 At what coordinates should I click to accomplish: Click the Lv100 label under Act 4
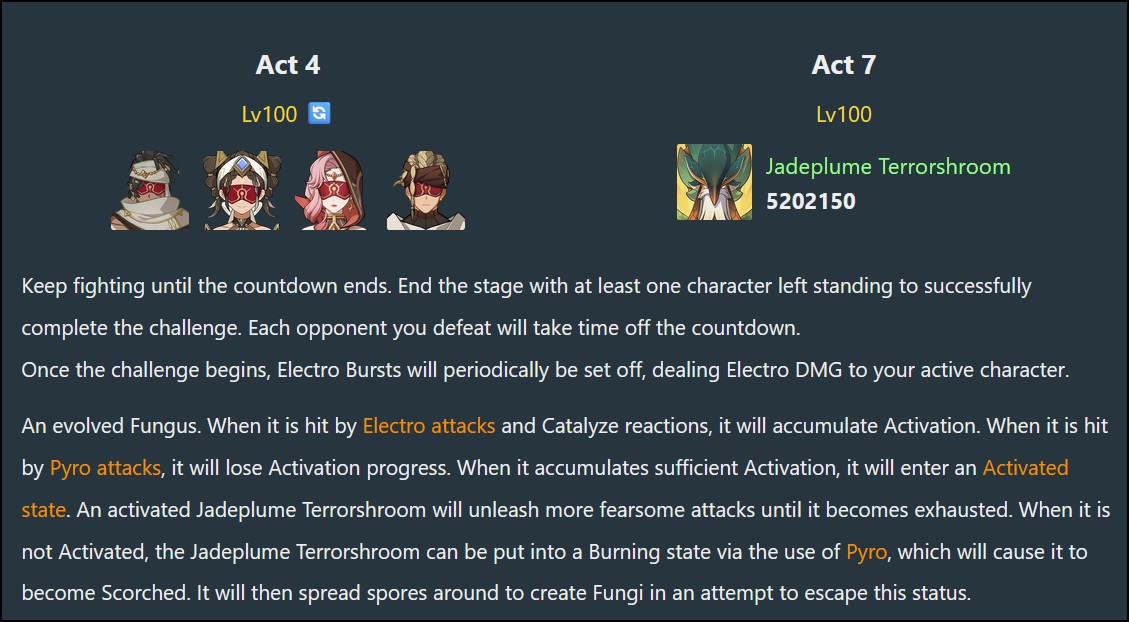(269, 114)
